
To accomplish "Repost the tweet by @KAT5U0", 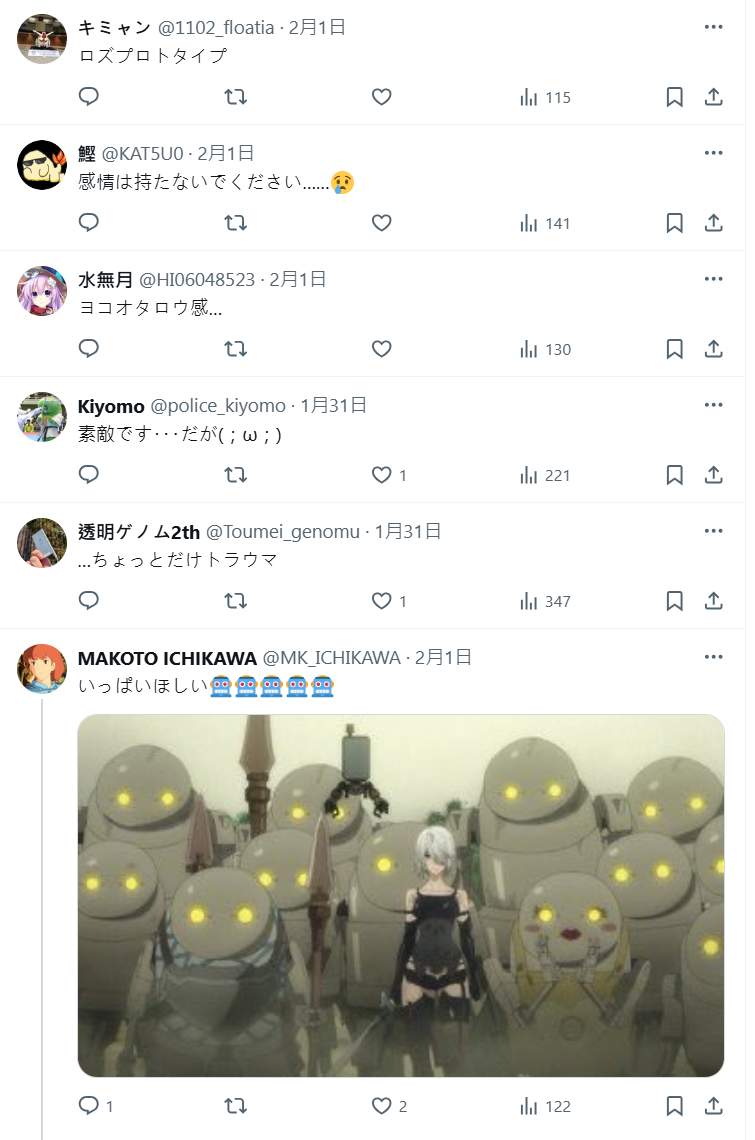I will point(235,222).
